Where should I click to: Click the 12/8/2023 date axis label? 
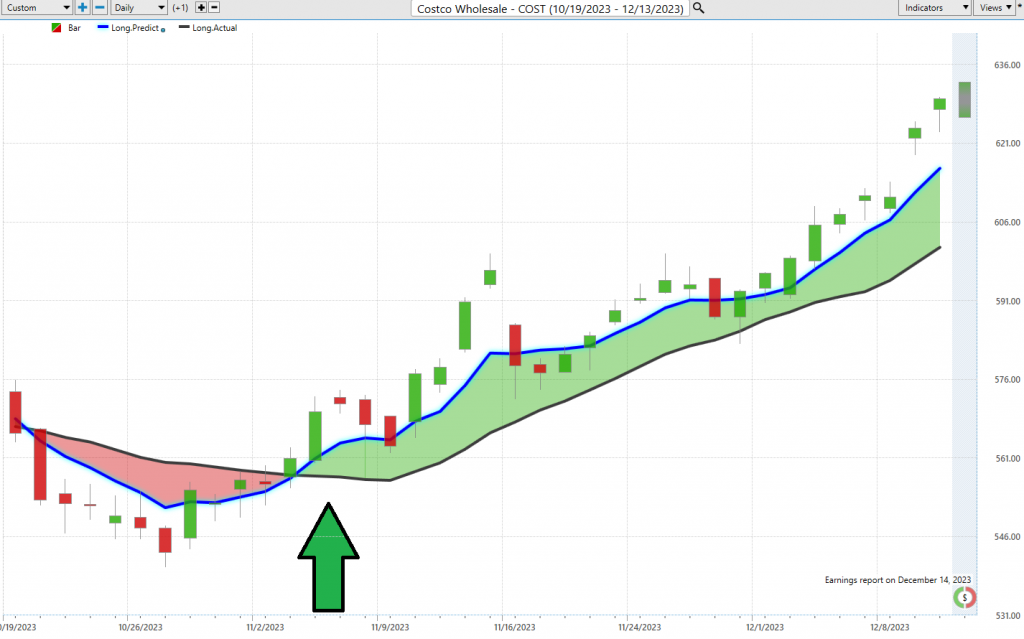tap(889, 627)
